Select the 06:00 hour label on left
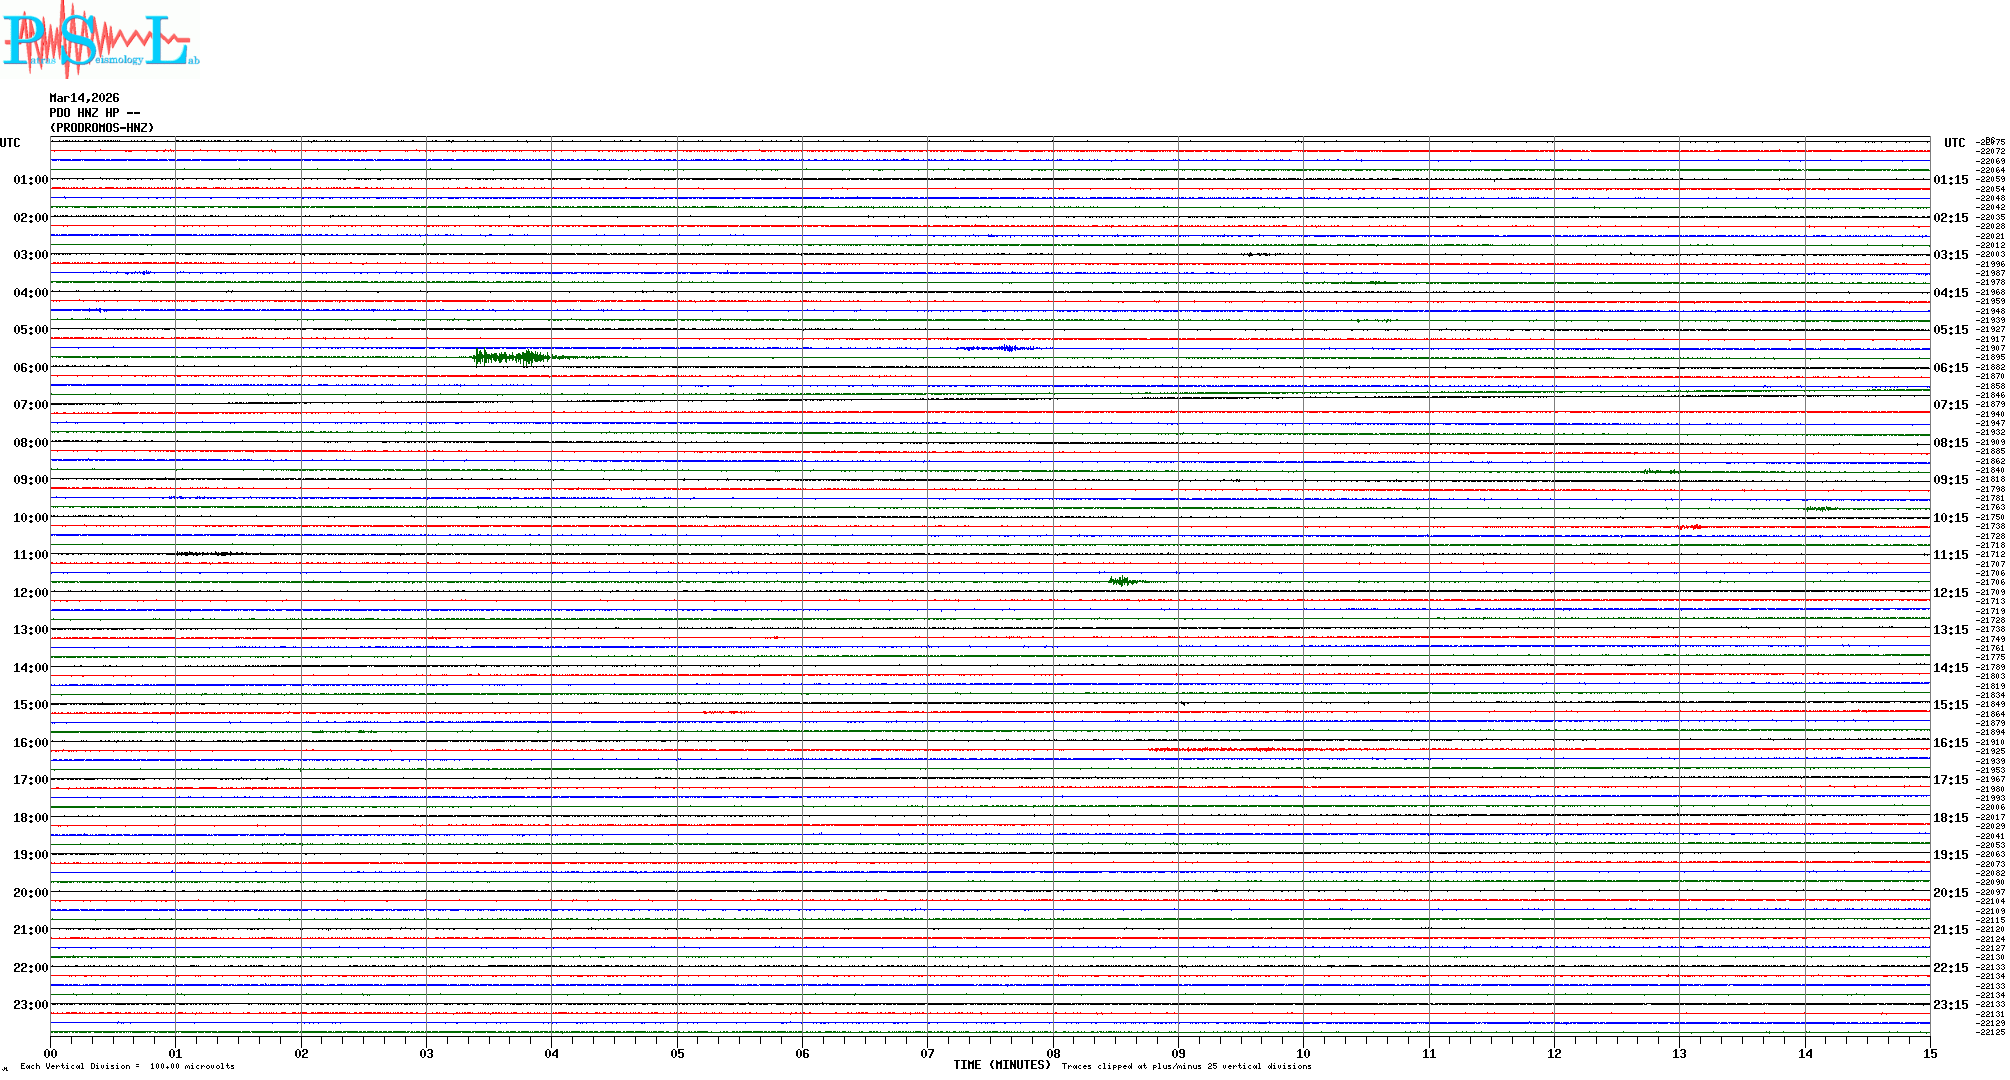The width and height of the screenshot is (2010, 1080). (30, 368)
